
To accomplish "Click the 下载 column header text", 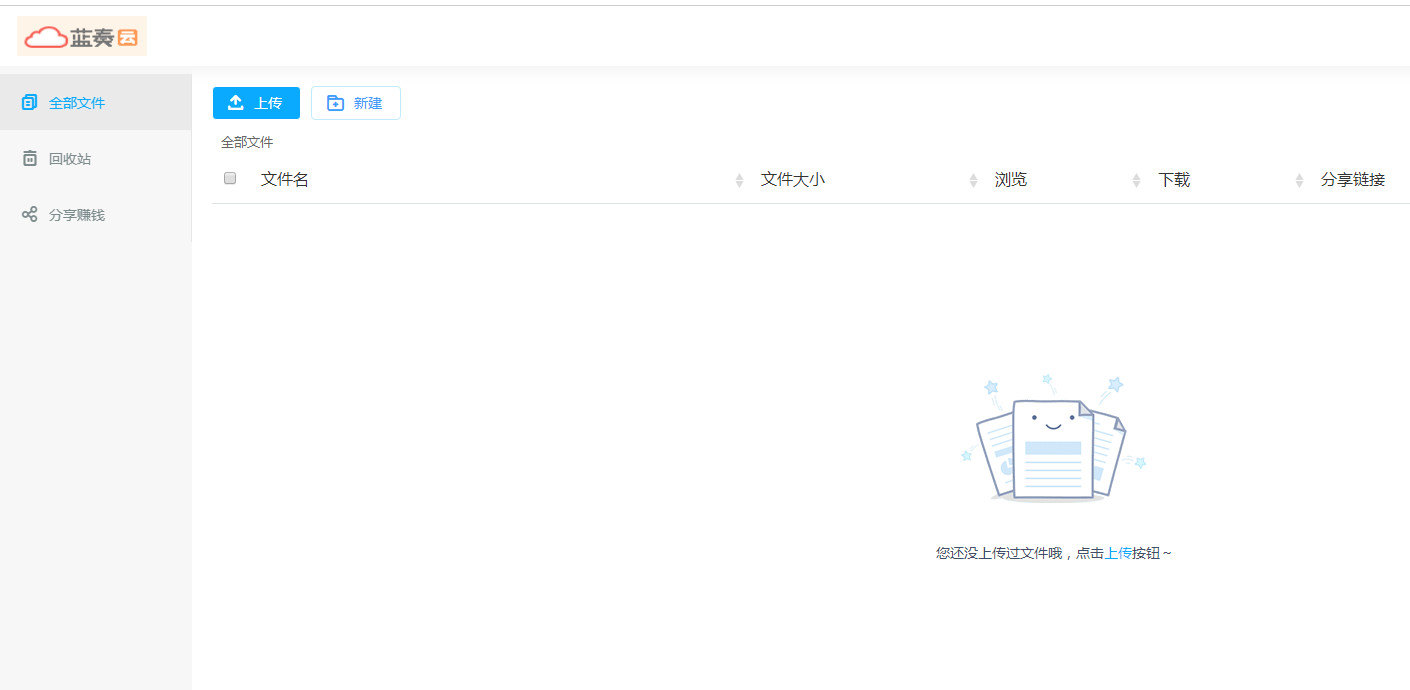I will point(1174,180).
